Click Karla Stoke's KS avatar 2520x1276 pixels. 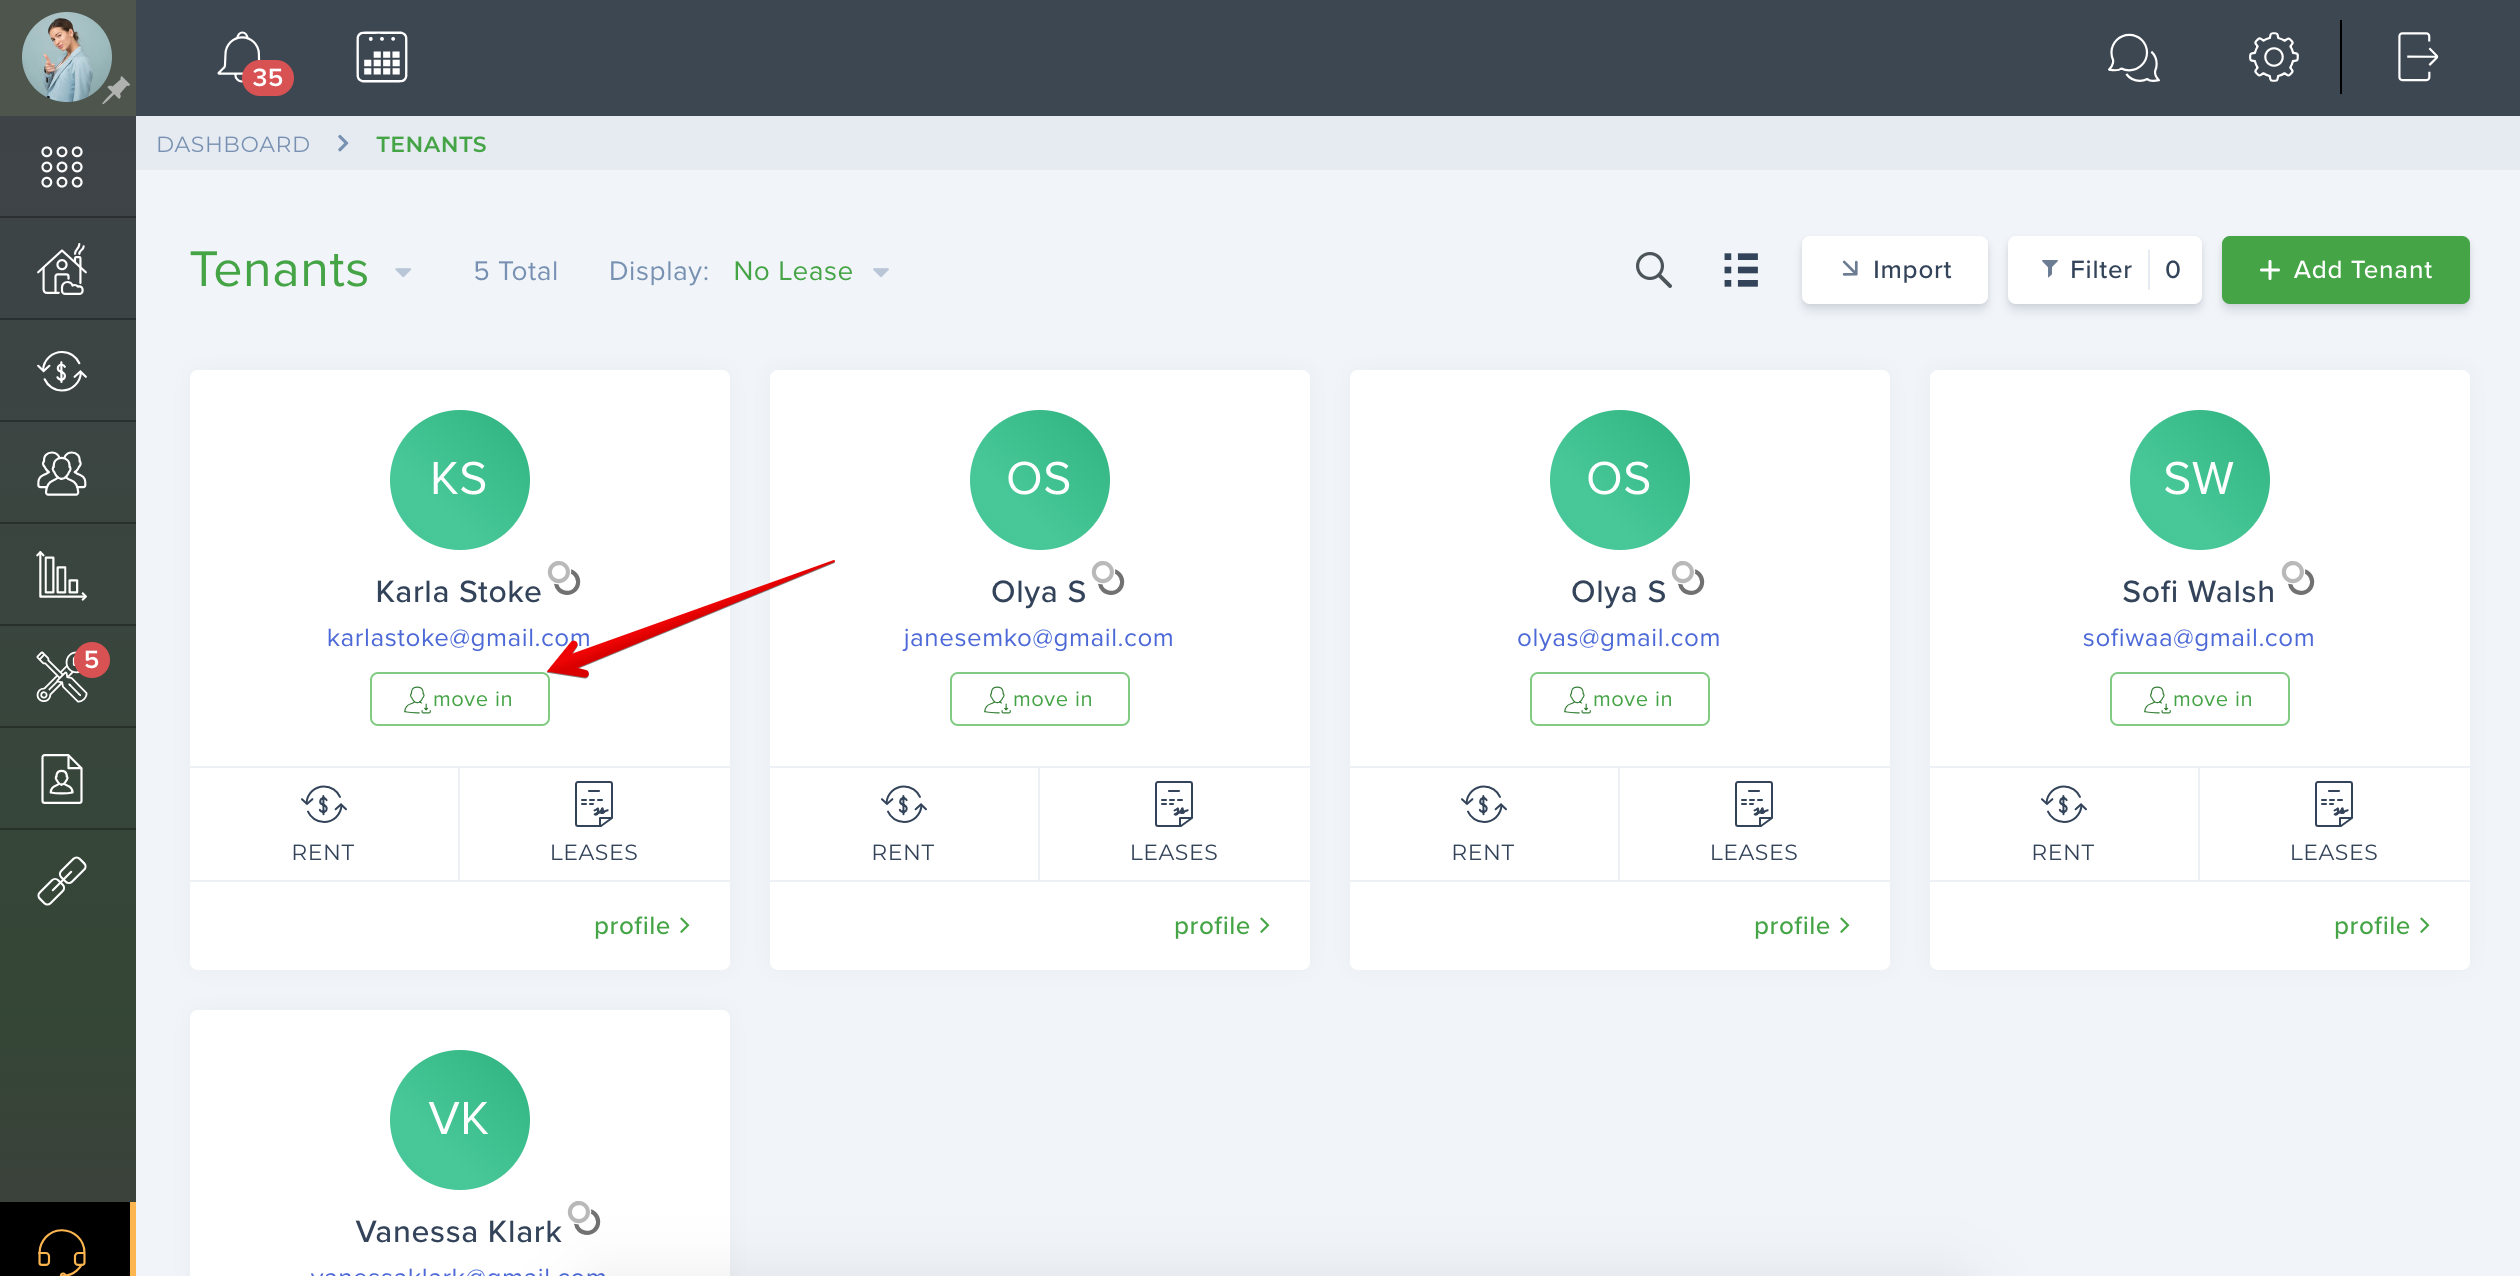click(460, 480)
